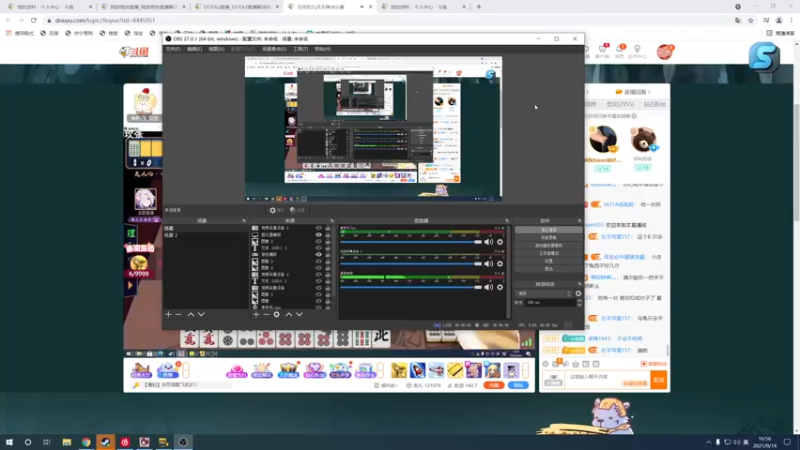Send the airplane gift in Douyu gift bar

pos(436,370)
